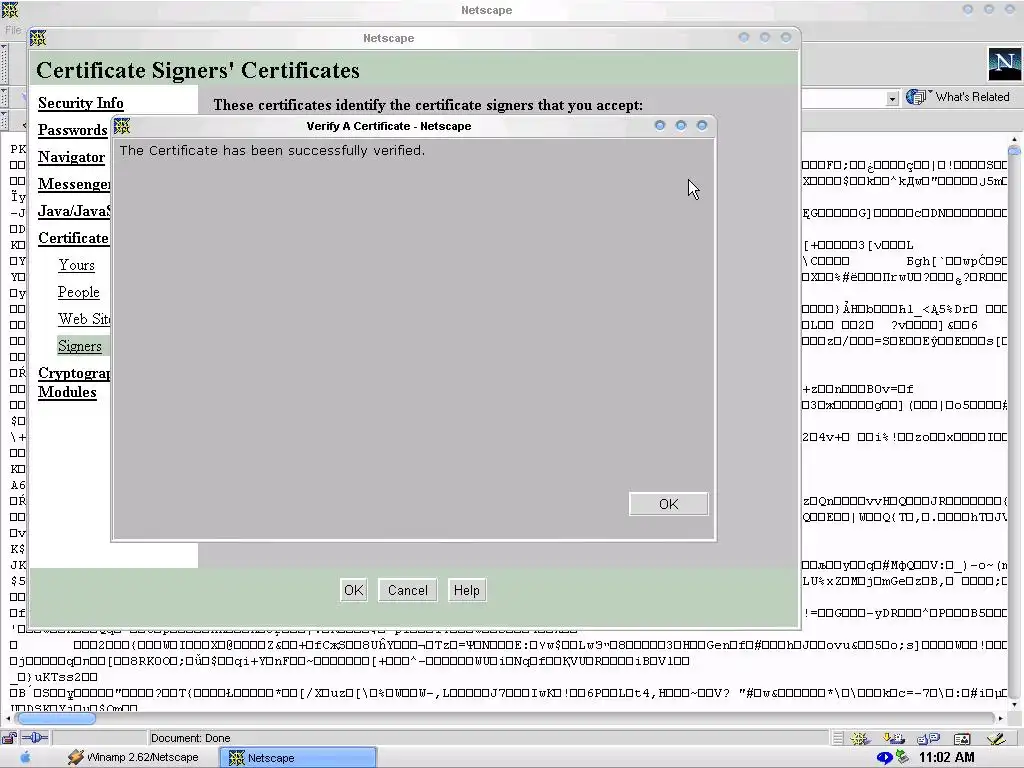Screen dimensions: 1024x768
Task: Switch to the Winamp 2.62/Netscape taskbar item
Action: 133,758
